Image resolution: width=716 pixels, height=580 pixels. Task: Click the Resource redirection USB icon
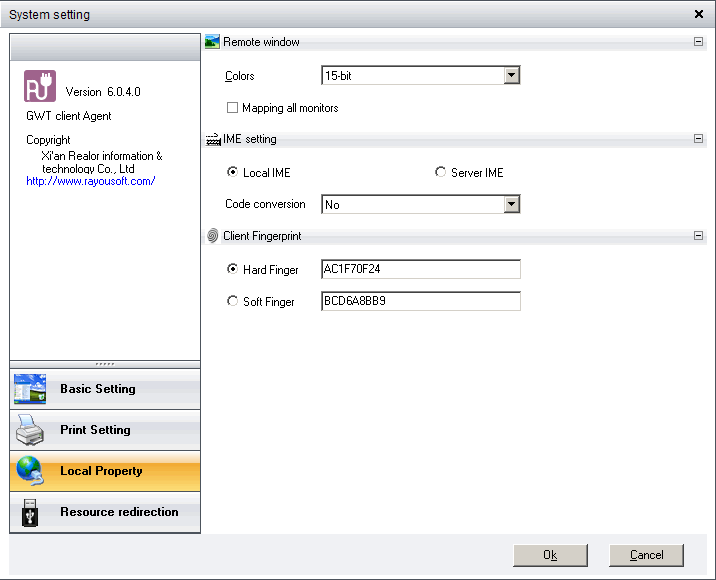tap(30, 512)
